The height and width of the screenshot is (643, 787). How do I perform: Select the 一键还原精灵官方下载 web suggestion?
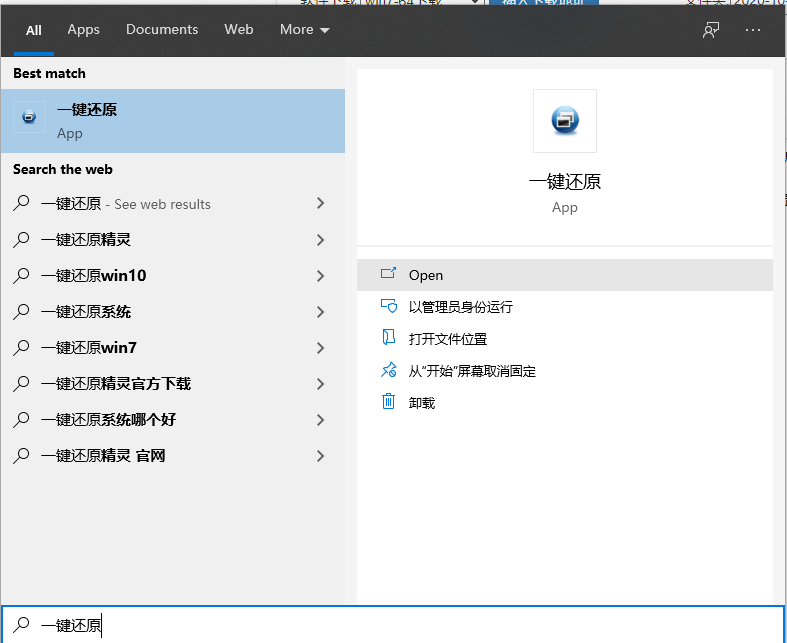click(116, 384)
